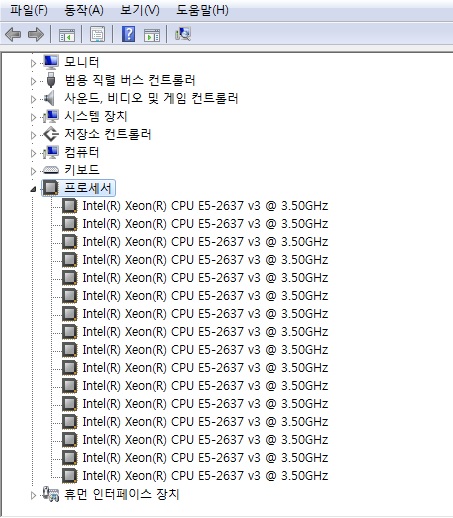Open the Properties toolbar icon
453x518 pixels.
97,34
